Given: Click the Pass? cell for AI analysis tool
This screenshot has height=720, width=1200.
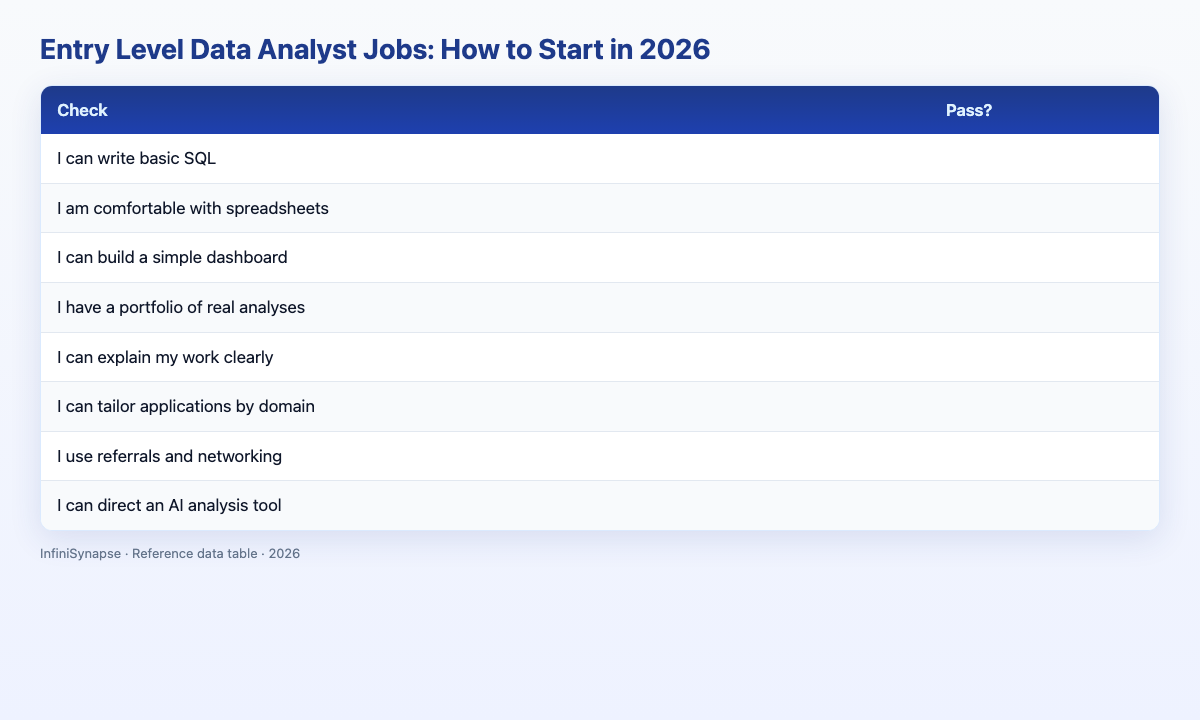Looking at the screenshot, I should click(1044, 505).
